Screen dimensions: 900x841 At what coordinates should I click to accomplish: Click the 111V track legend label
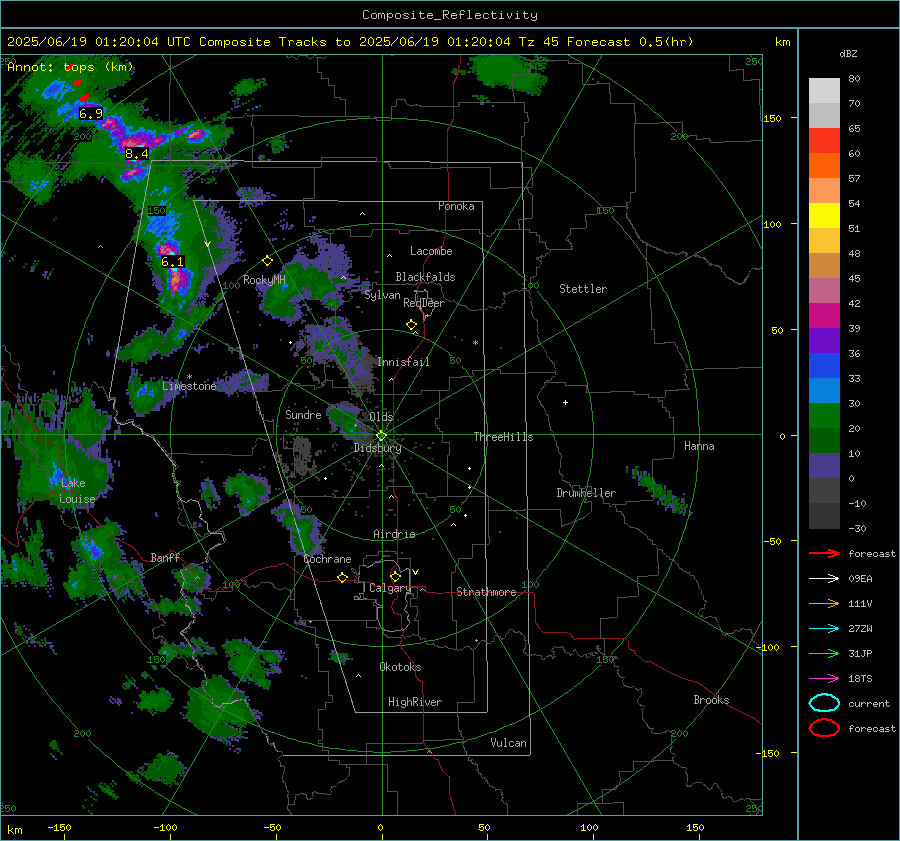[860, 603]
